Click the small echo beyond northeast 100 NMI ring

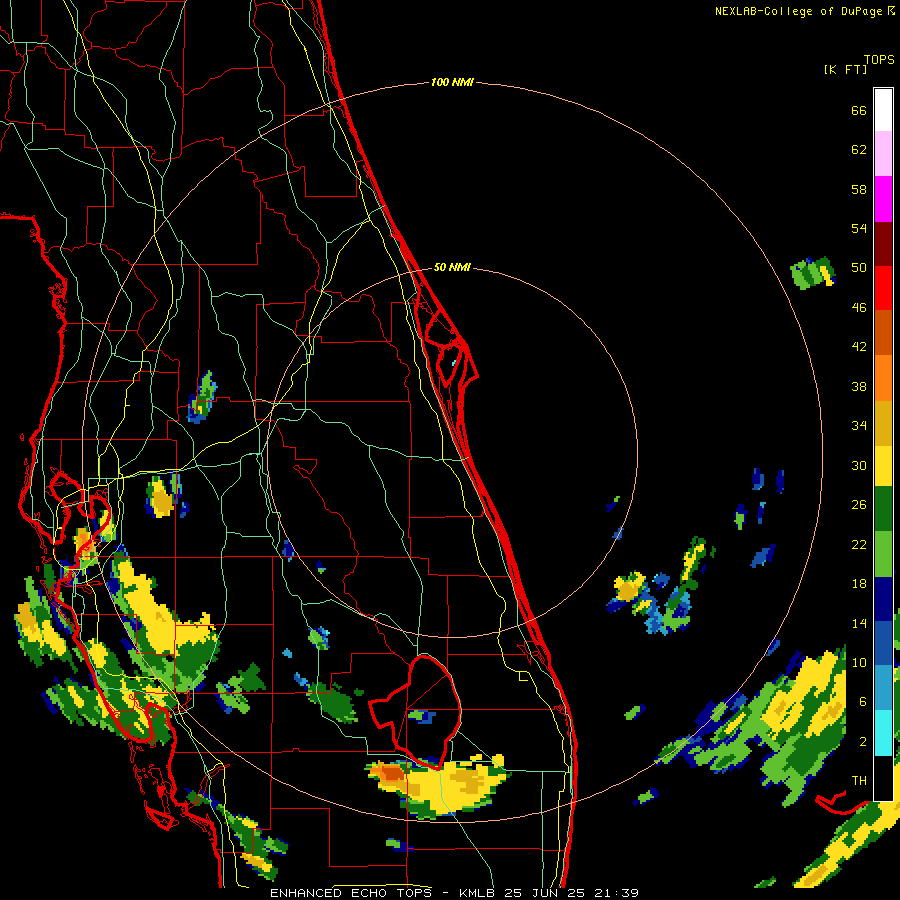click(813, 272)
